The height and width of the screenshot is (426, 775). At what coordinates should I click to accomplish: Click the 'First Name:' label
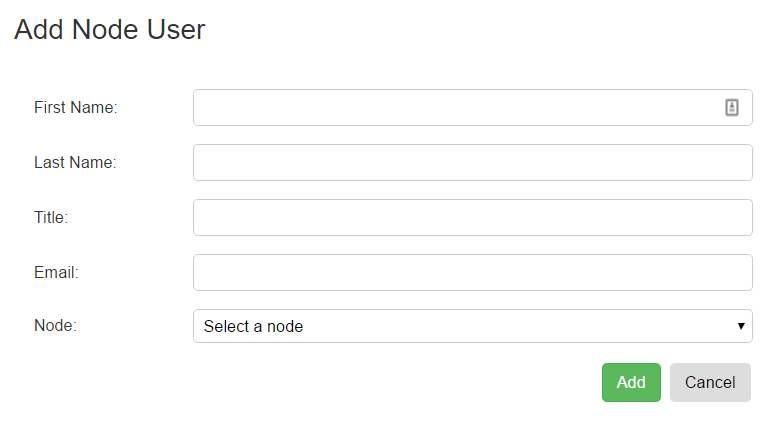76,107
